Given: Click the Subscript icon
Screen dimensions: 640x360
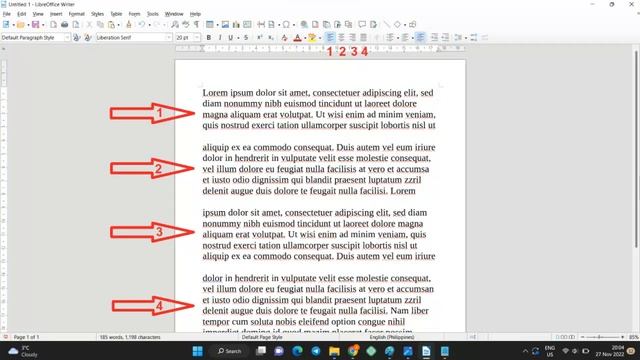Looking at the screenshot, I should [x=271, y=38].
